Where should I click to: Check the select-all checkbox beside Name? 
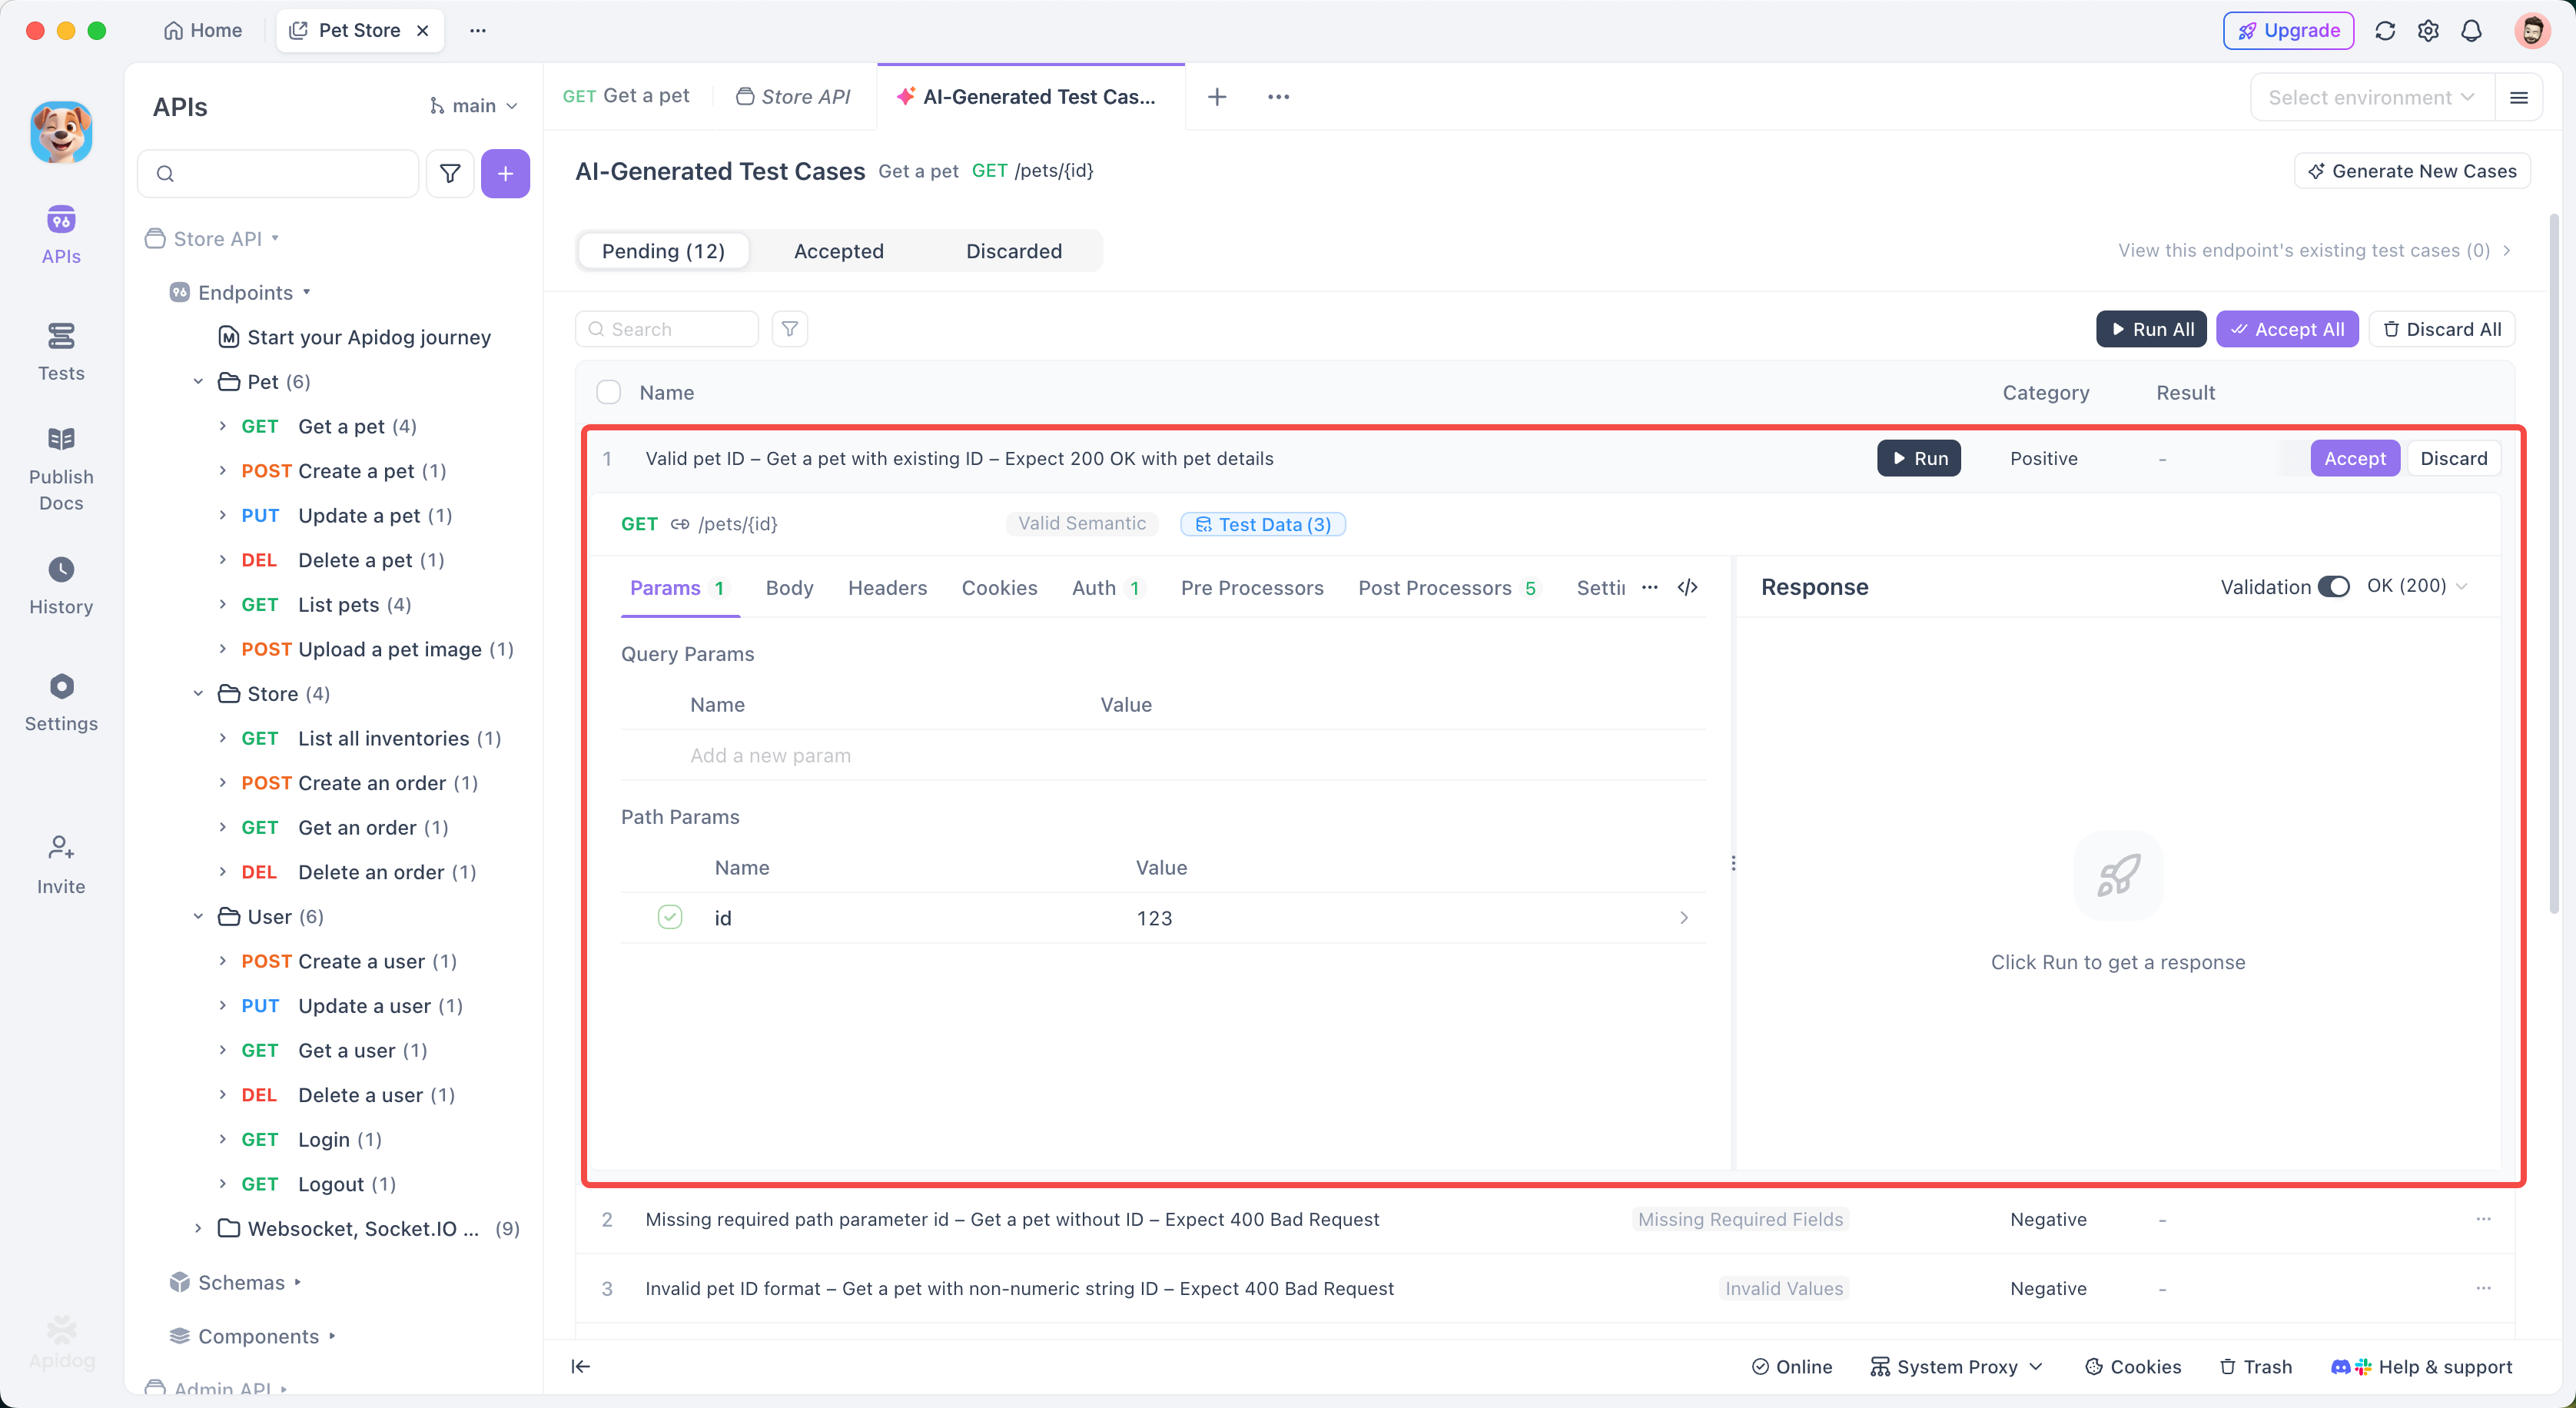point(608,392)
